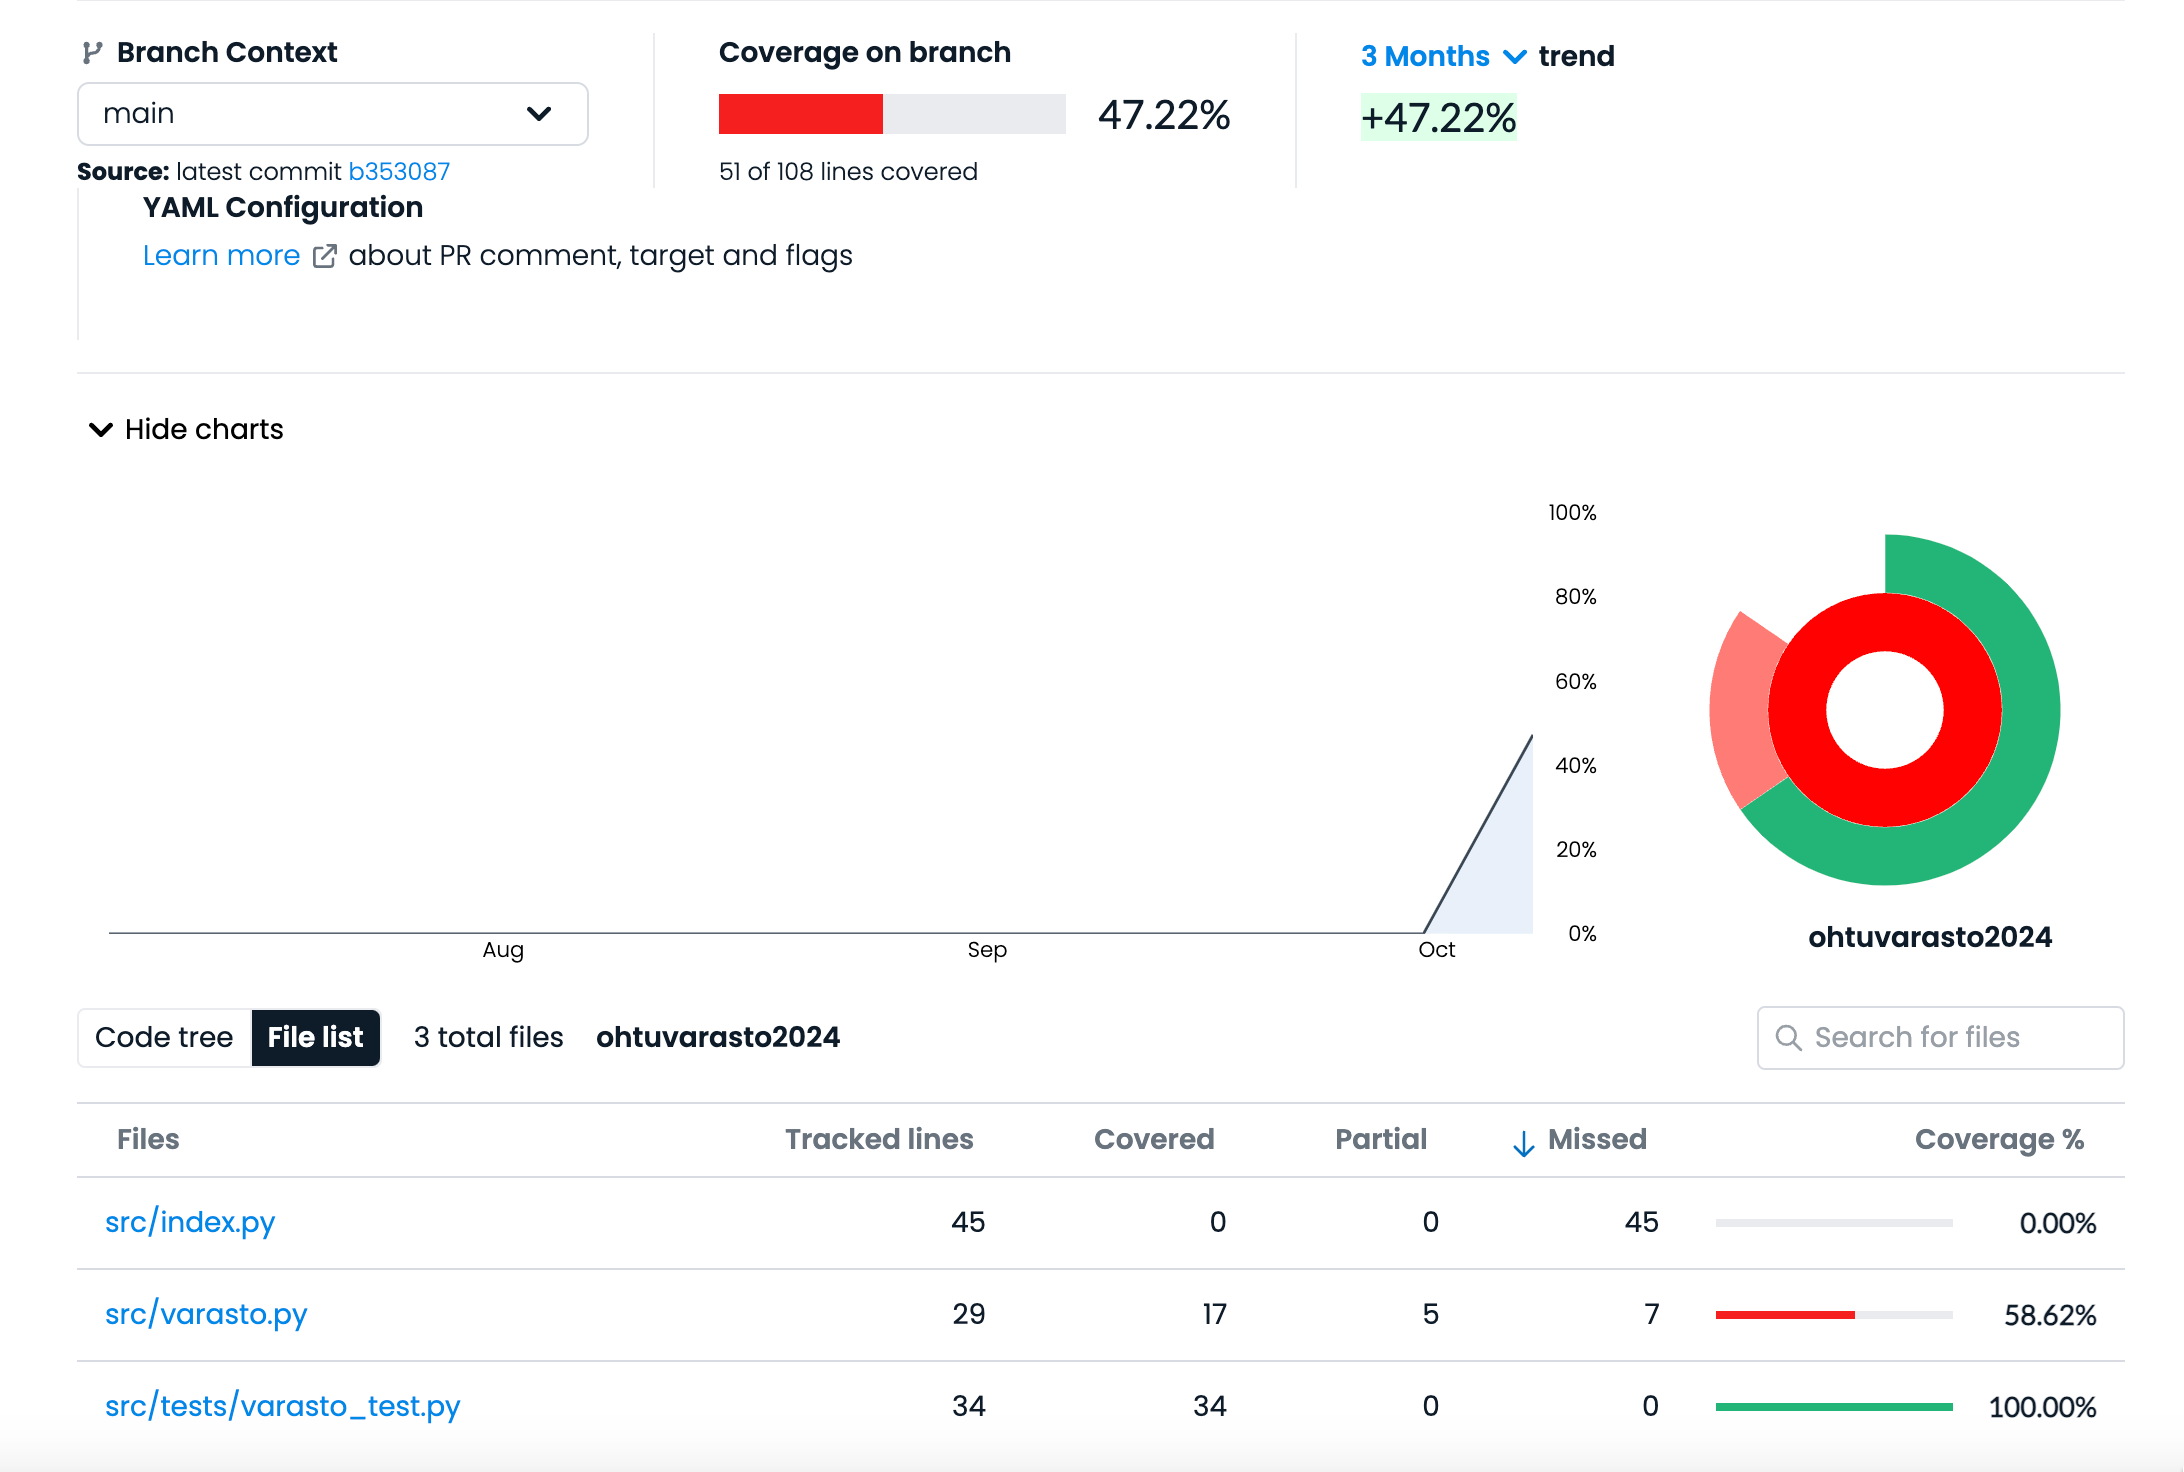The height and width of the screenshot is (1472, 2184).
Task: Click the red inner ring of the sunburst chart
Action: tap(1885, 622)
